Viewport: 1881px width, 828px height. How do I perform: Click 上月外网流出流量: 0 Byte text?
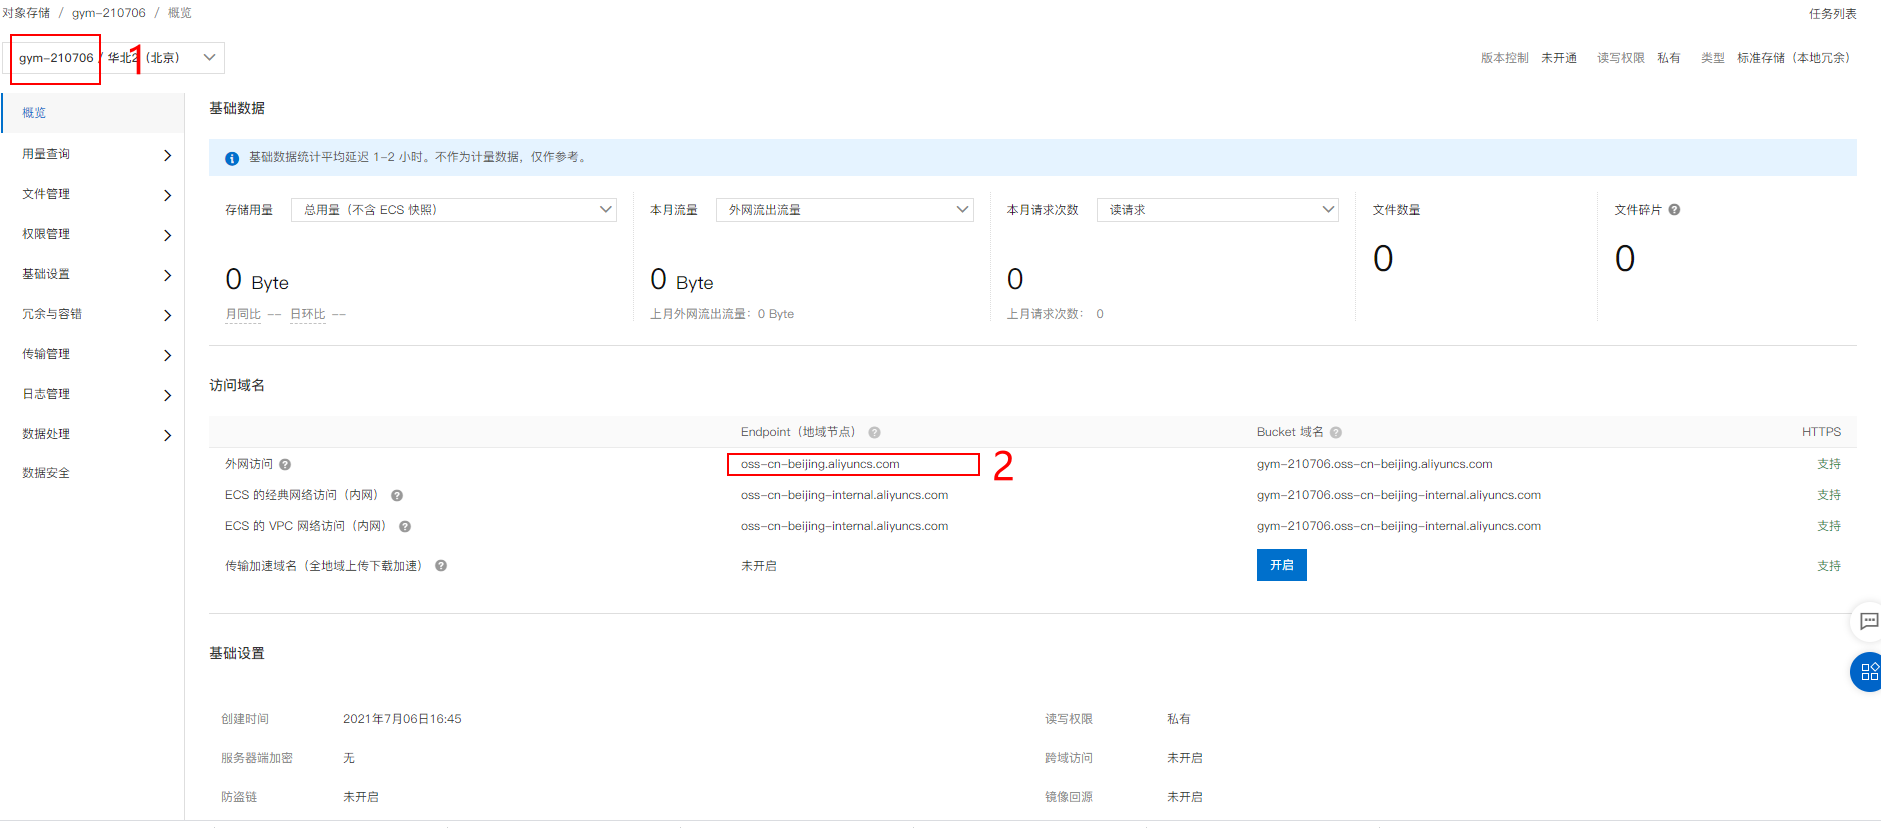(722, 314)
